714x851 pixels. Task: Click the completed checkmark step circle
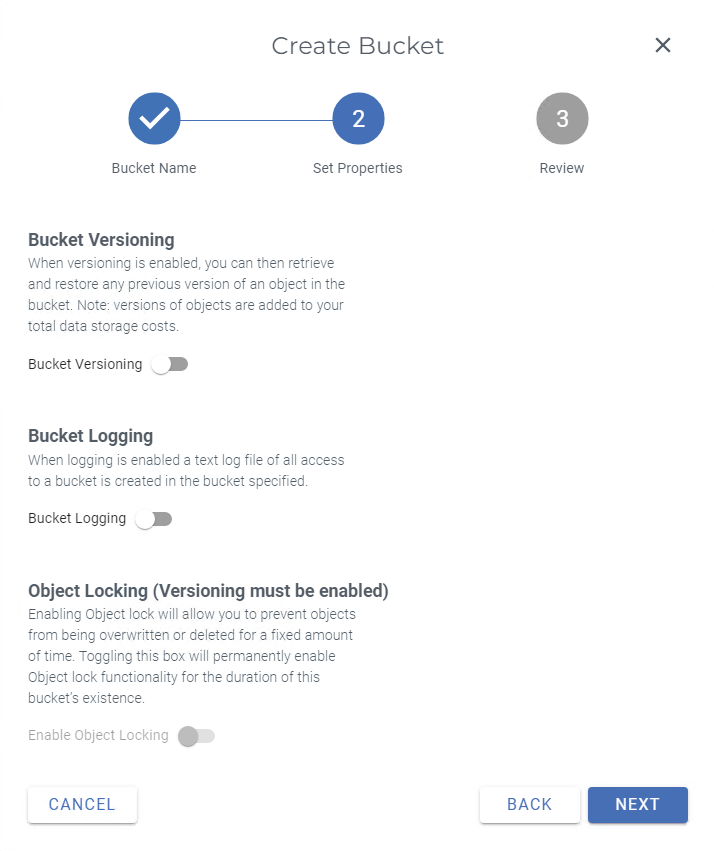click(x=154, y=120)
